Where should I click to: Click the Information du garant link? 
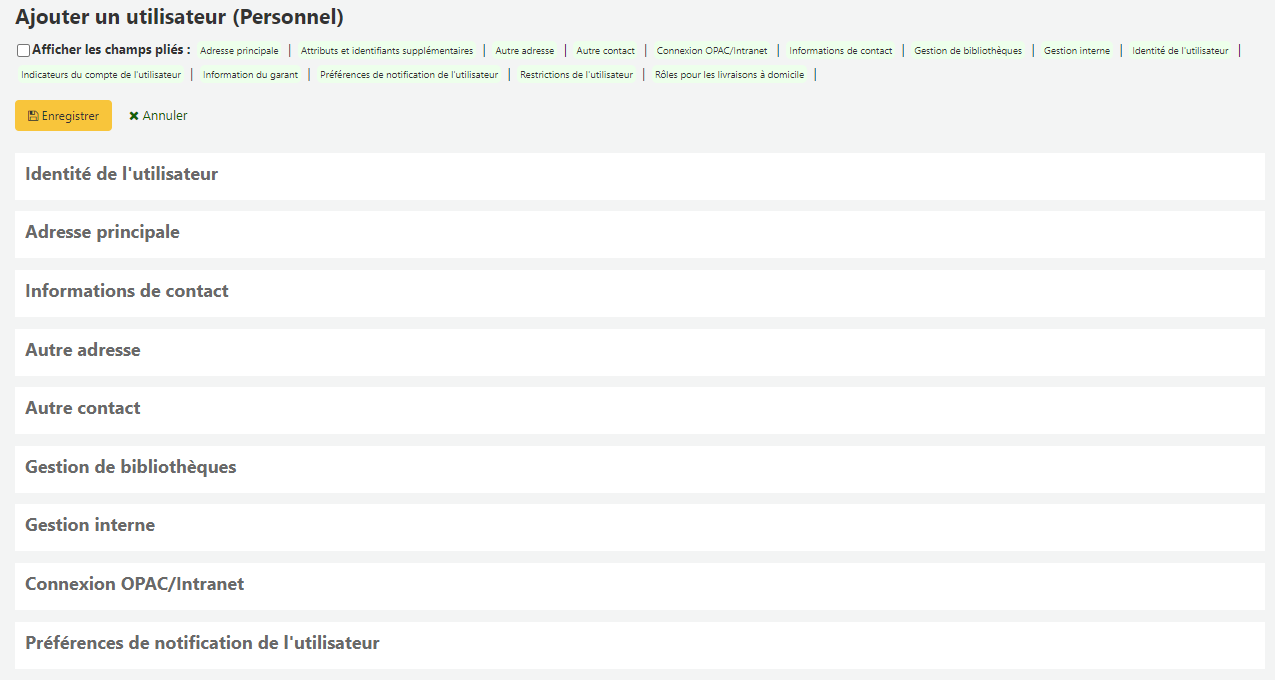[250, 74]
